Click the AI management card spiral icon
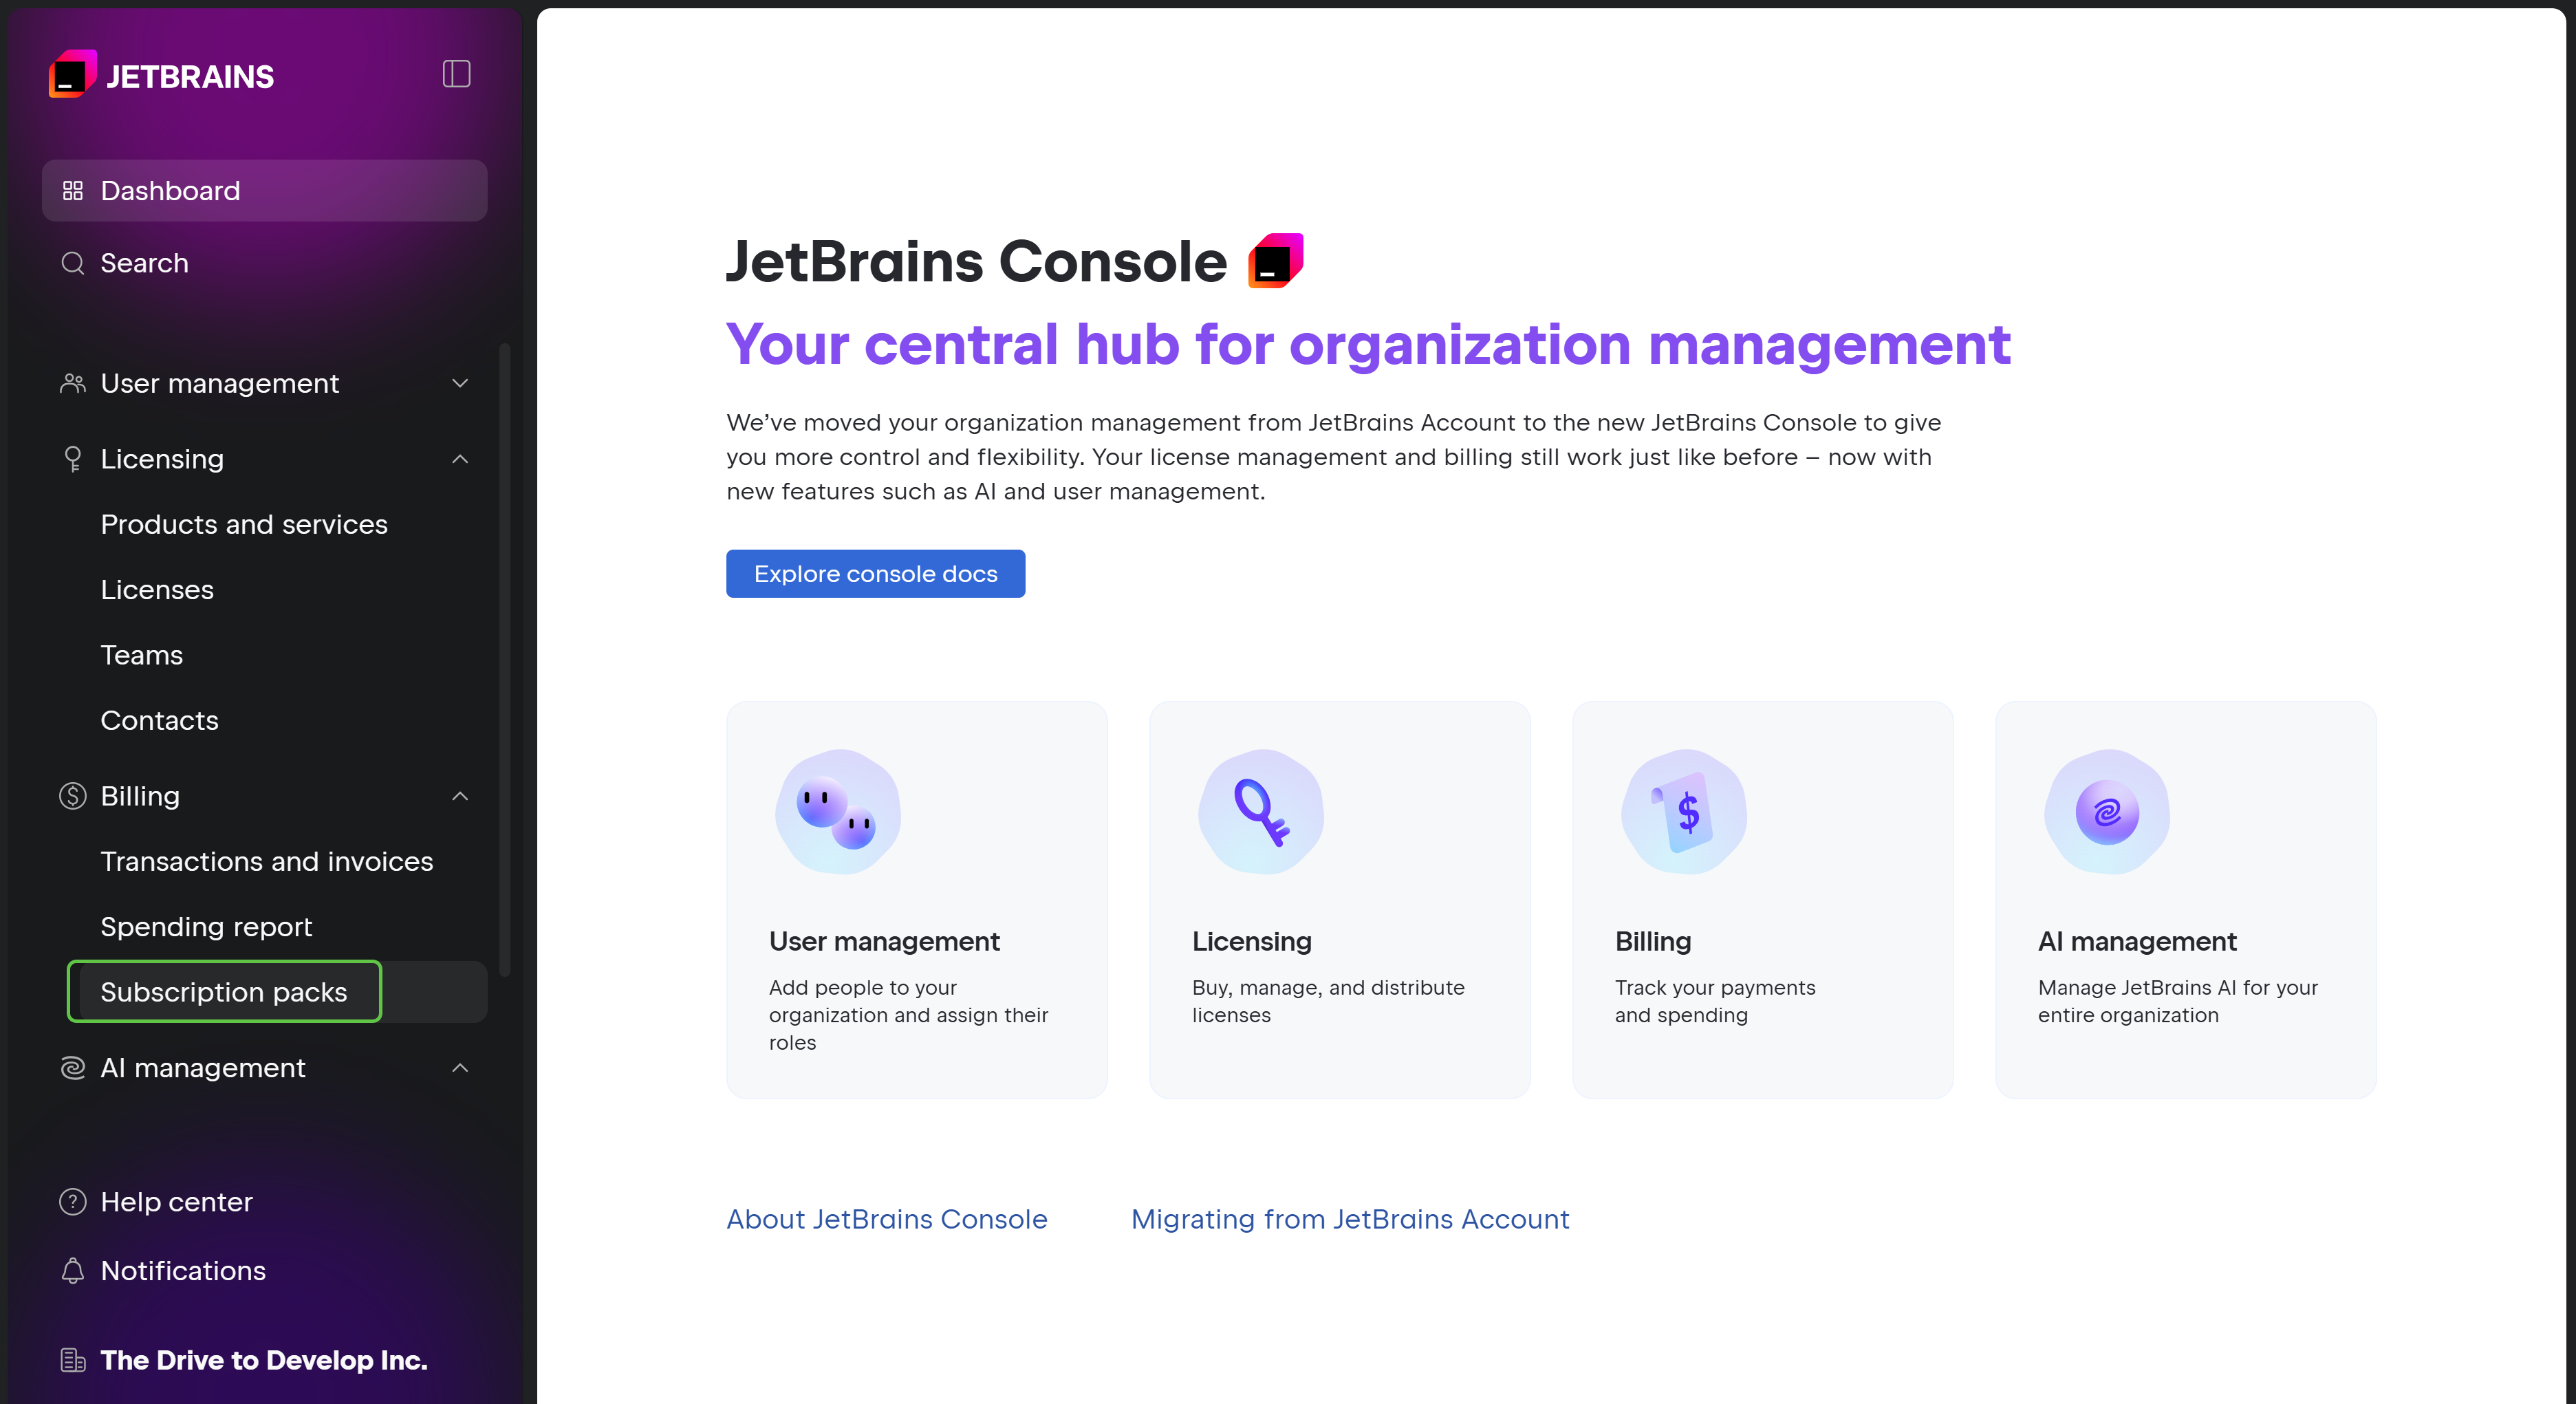The image size is (2576, 1404). [2107, 811]
